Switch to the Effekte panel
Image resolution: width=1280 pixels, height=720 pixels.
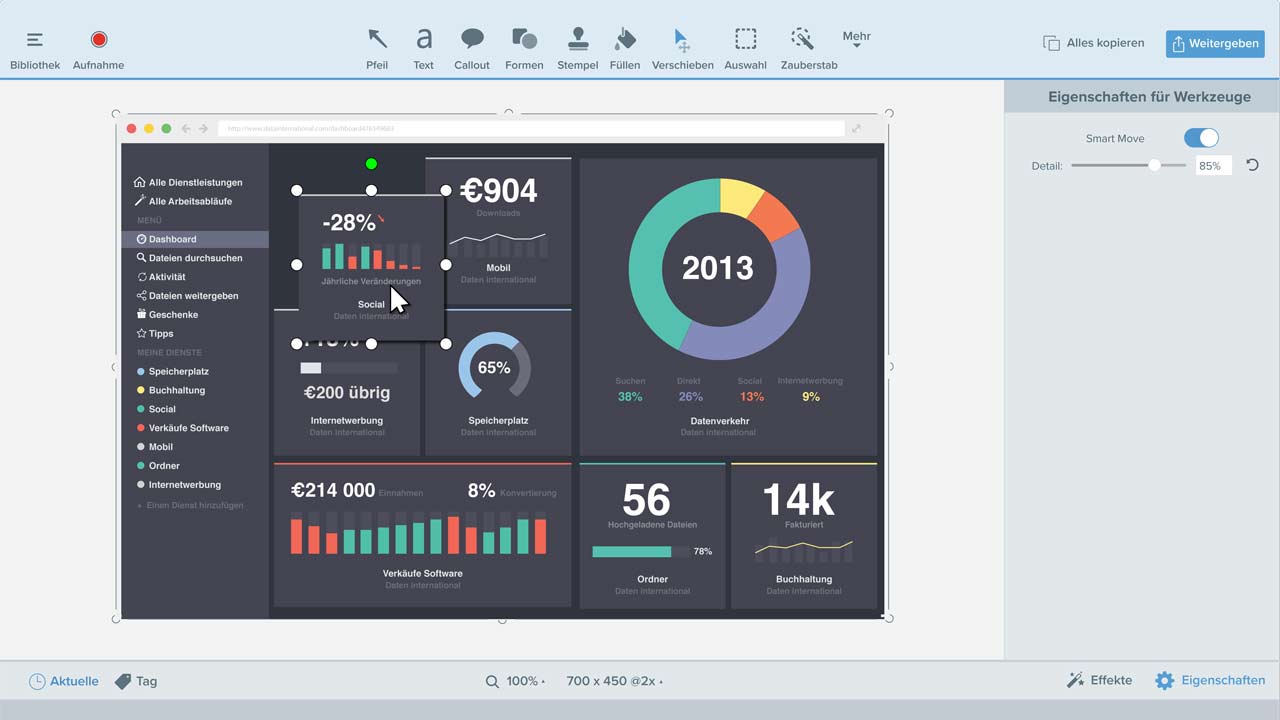point(1099,680)
